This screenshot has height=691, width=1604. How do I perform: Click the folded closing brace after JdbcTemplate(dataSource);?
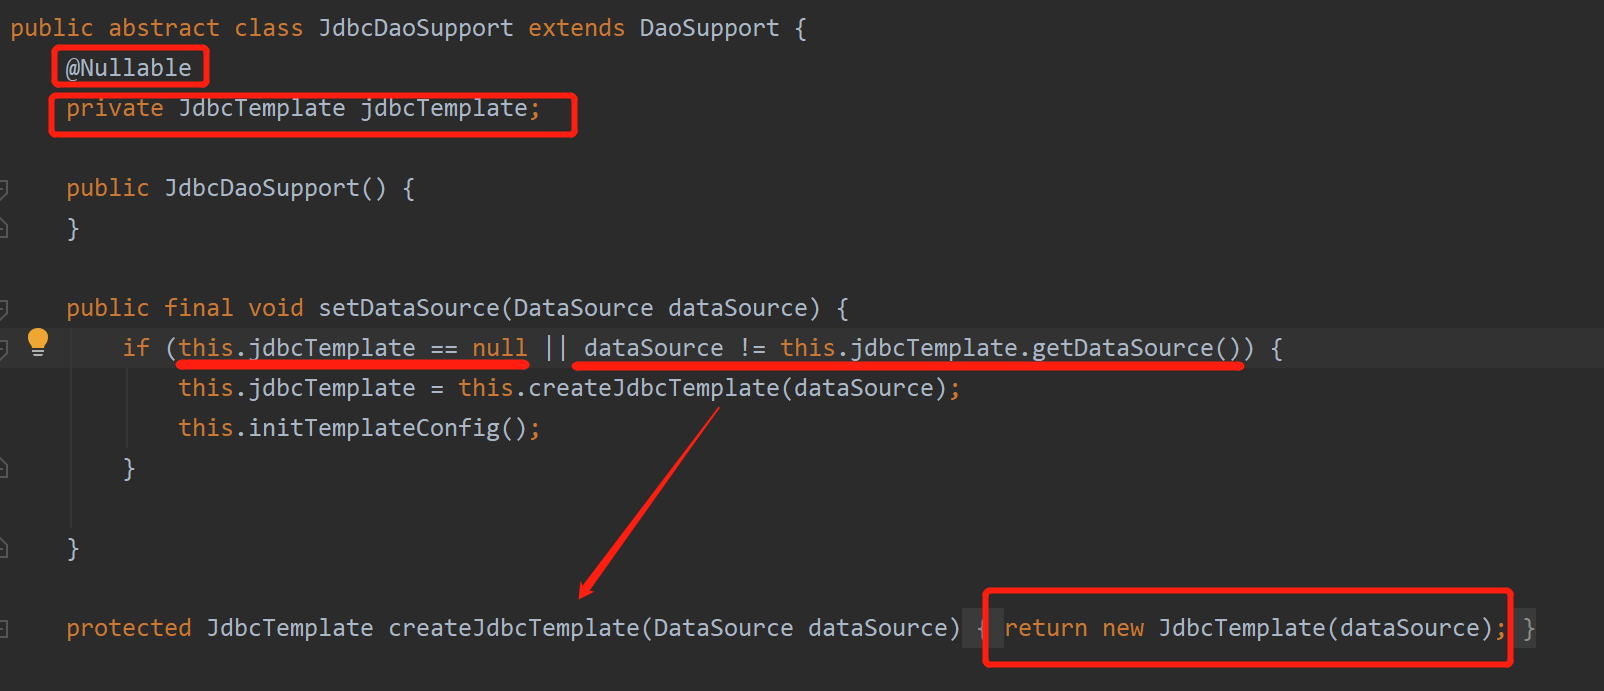1528,628
